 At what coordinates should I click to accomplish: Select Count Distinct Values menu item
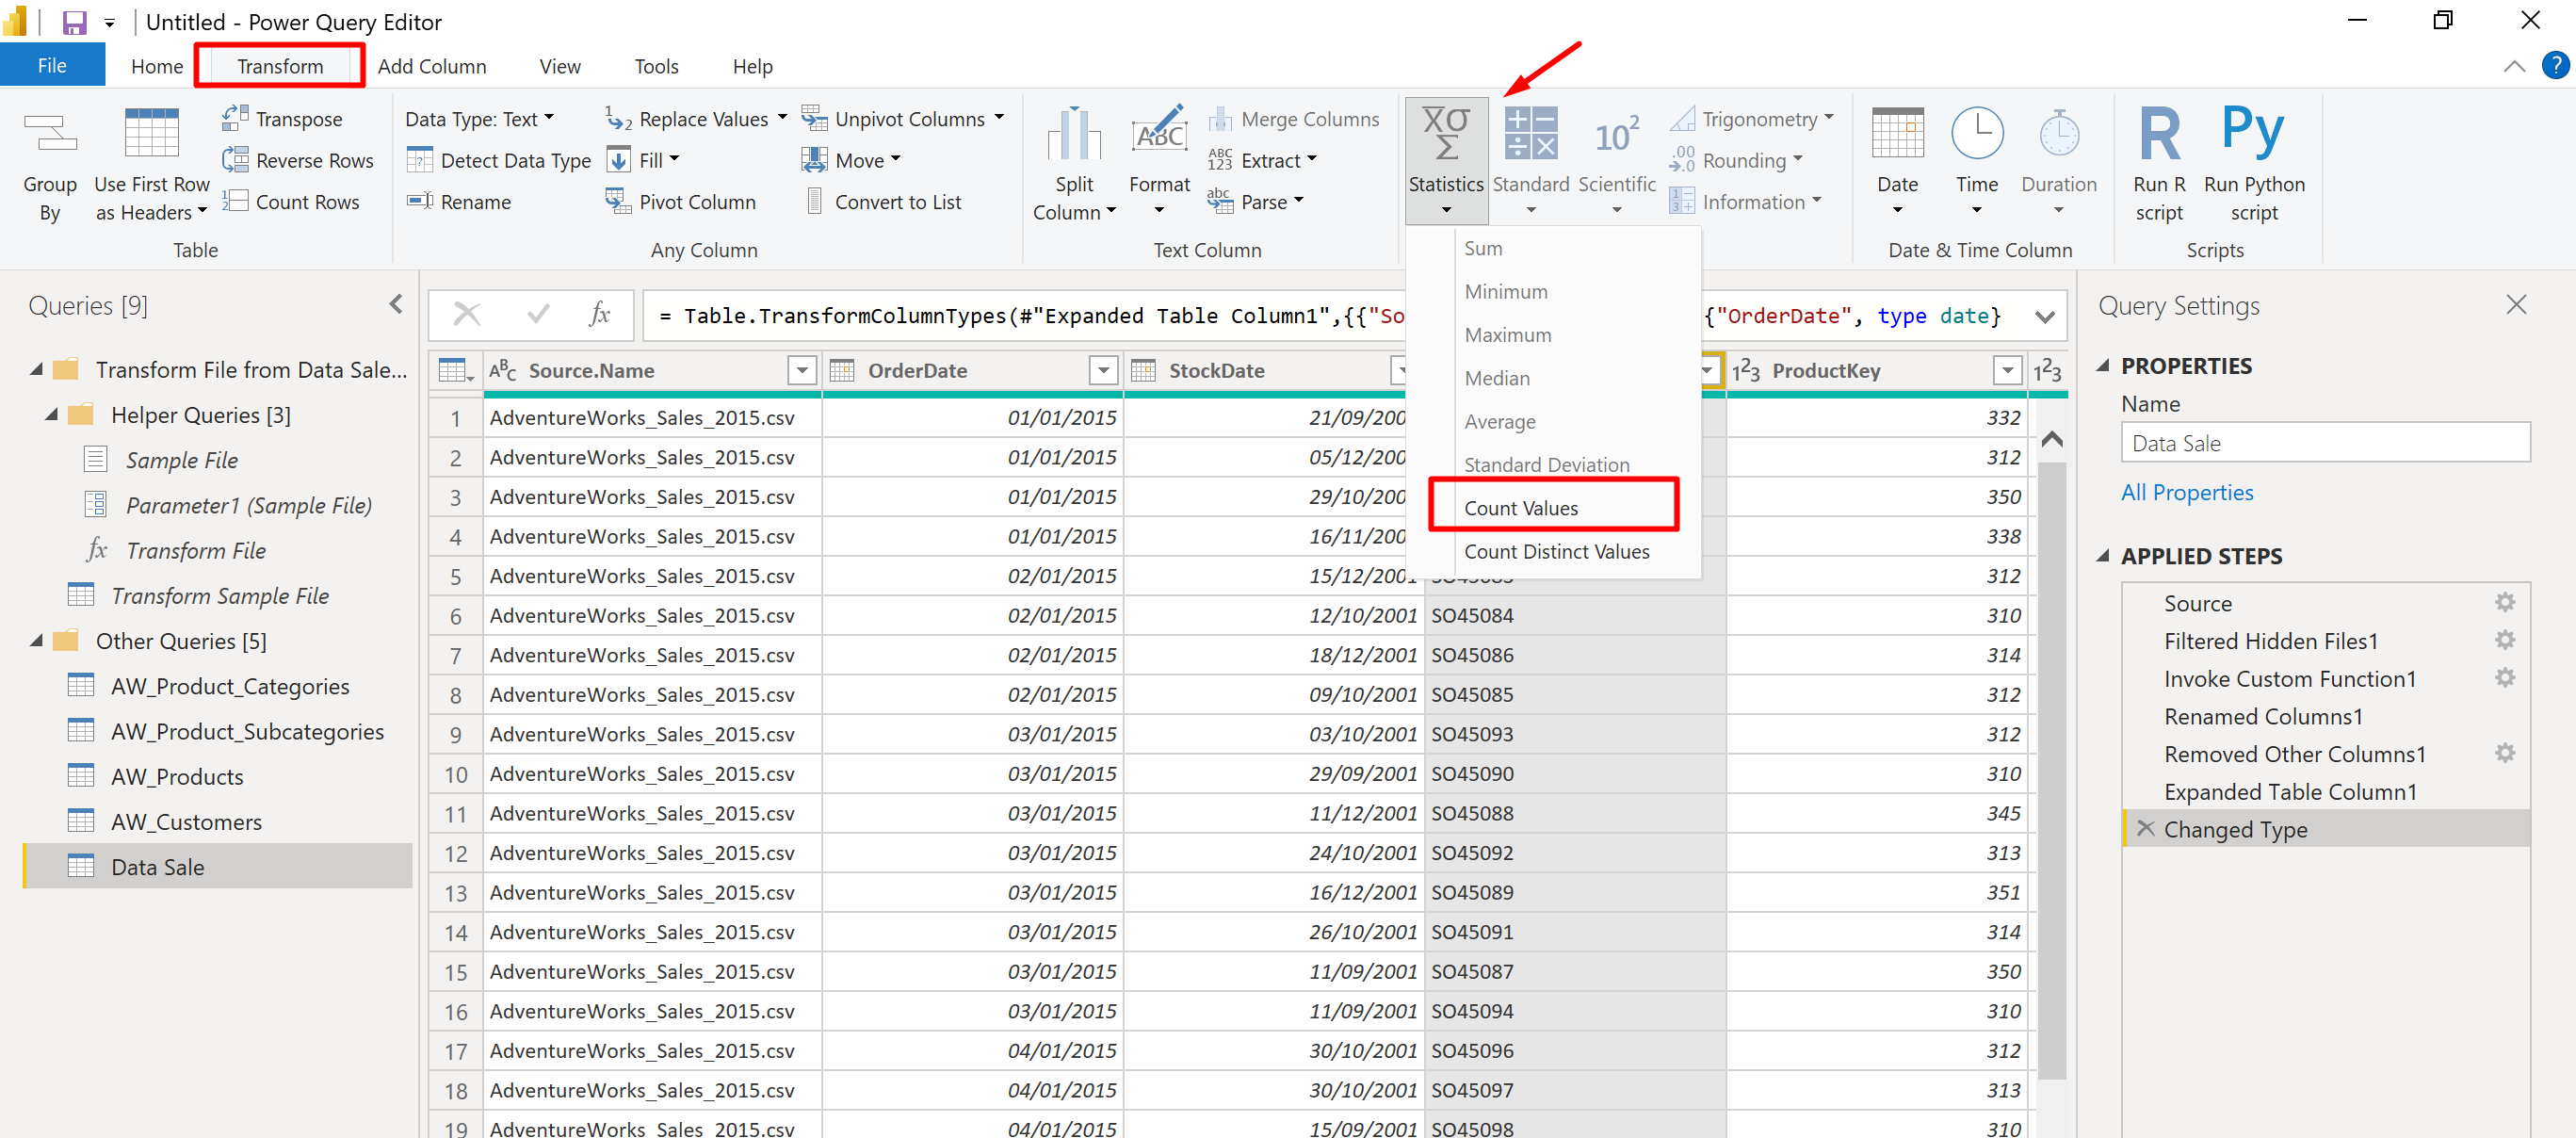click(1556, 551)
